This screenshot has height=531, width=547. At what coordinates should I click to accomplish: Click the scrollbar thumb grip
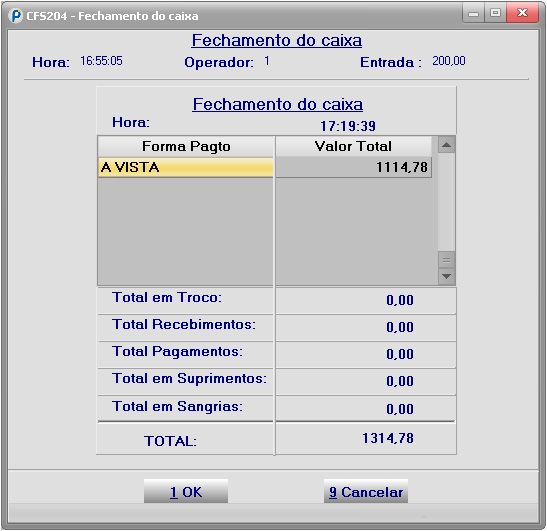(447, 260)
